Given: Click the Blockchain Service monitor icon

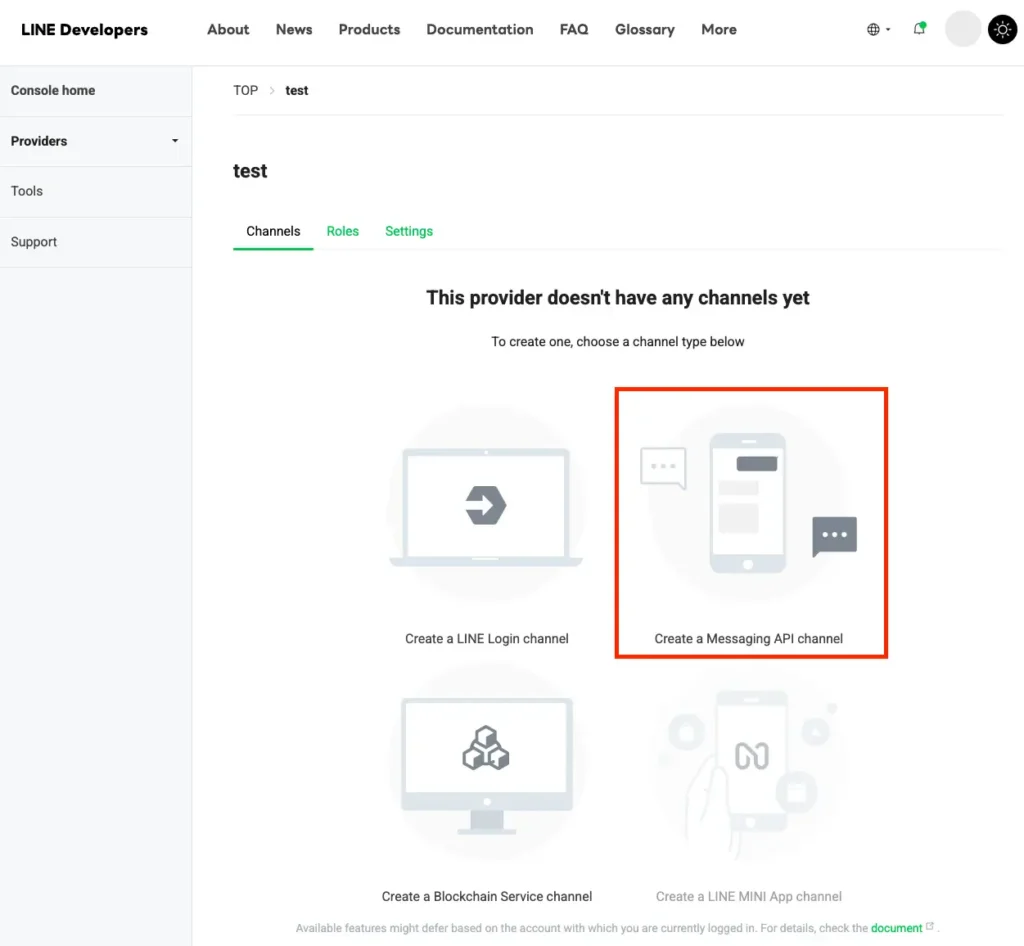Looking at the screenshot, I should click(487, 765).
